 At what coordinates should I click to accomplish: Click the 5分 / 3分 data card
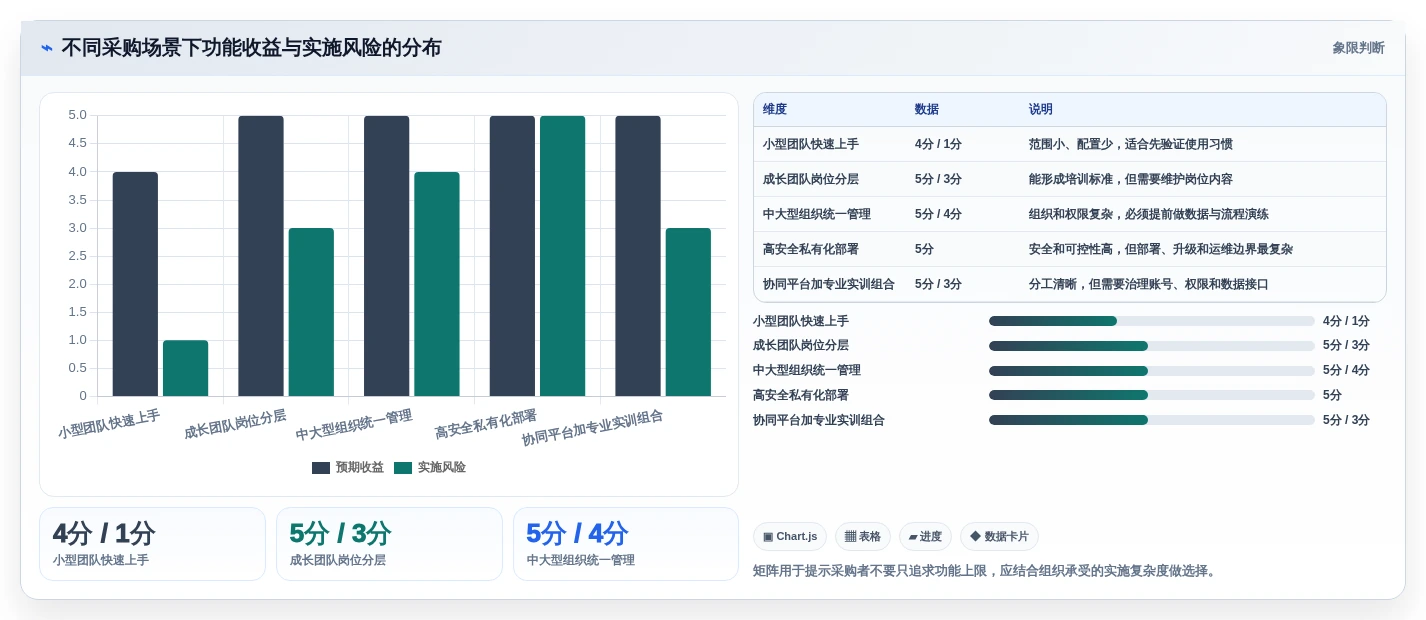[389, 544]
